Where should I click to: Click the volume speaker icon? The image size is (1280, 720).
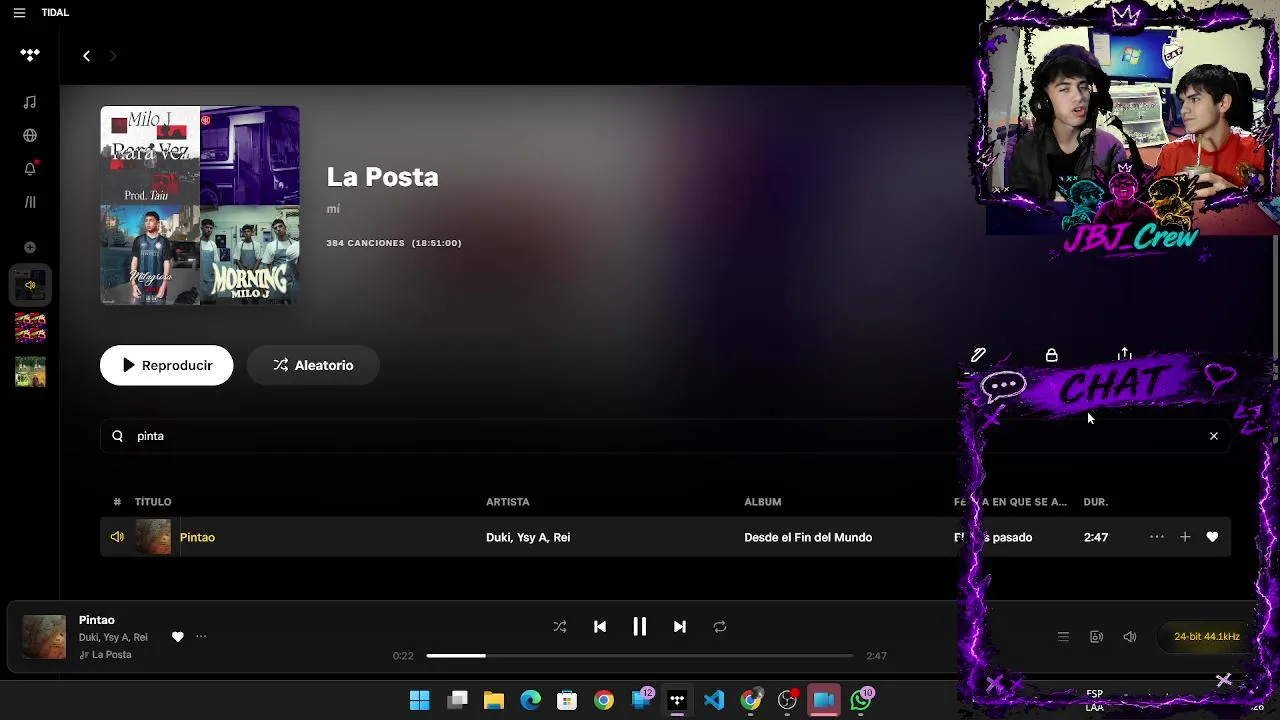click(x=1130, y=637)
